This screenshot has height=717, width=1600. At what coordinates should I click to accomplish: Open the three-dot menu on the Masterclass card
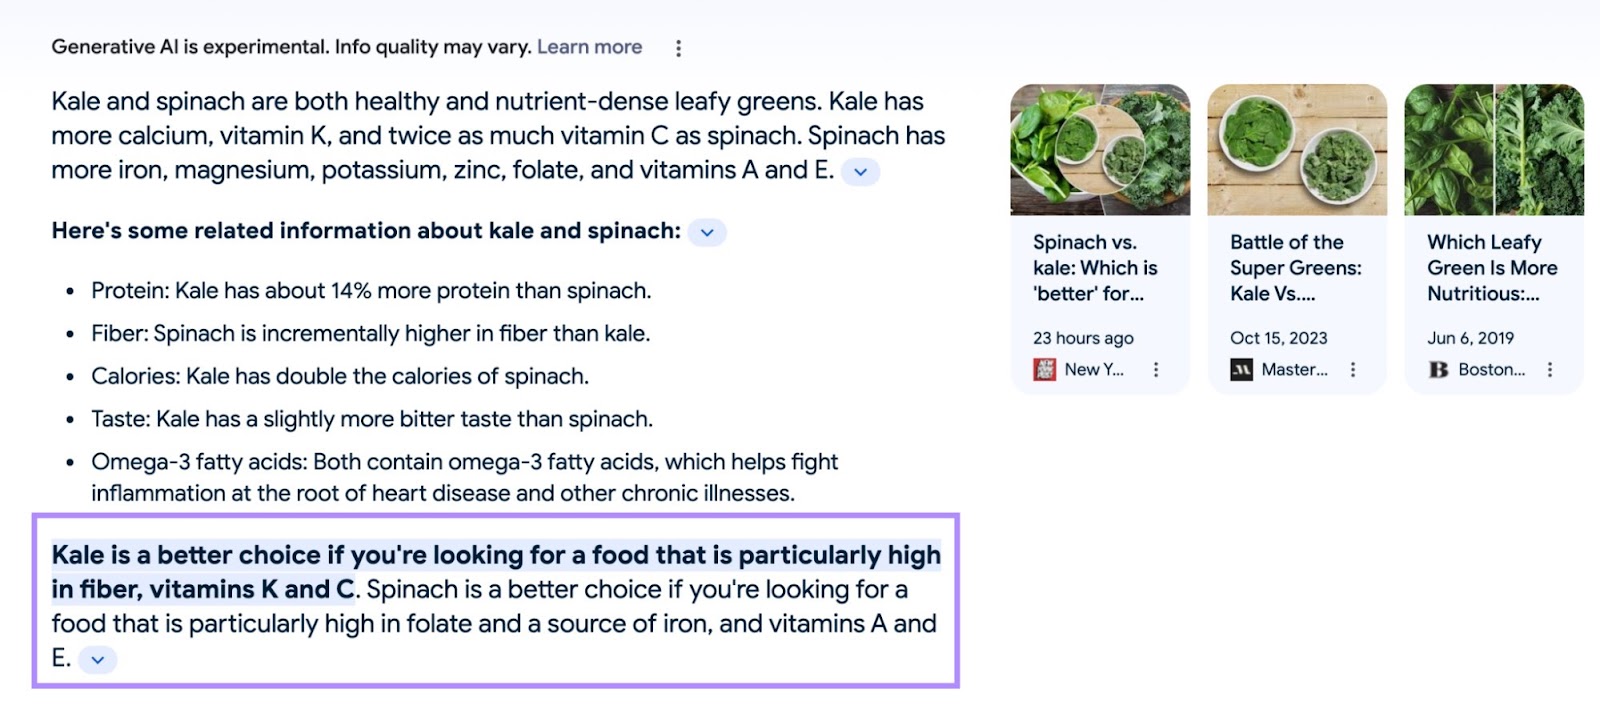pos(1355,369)
